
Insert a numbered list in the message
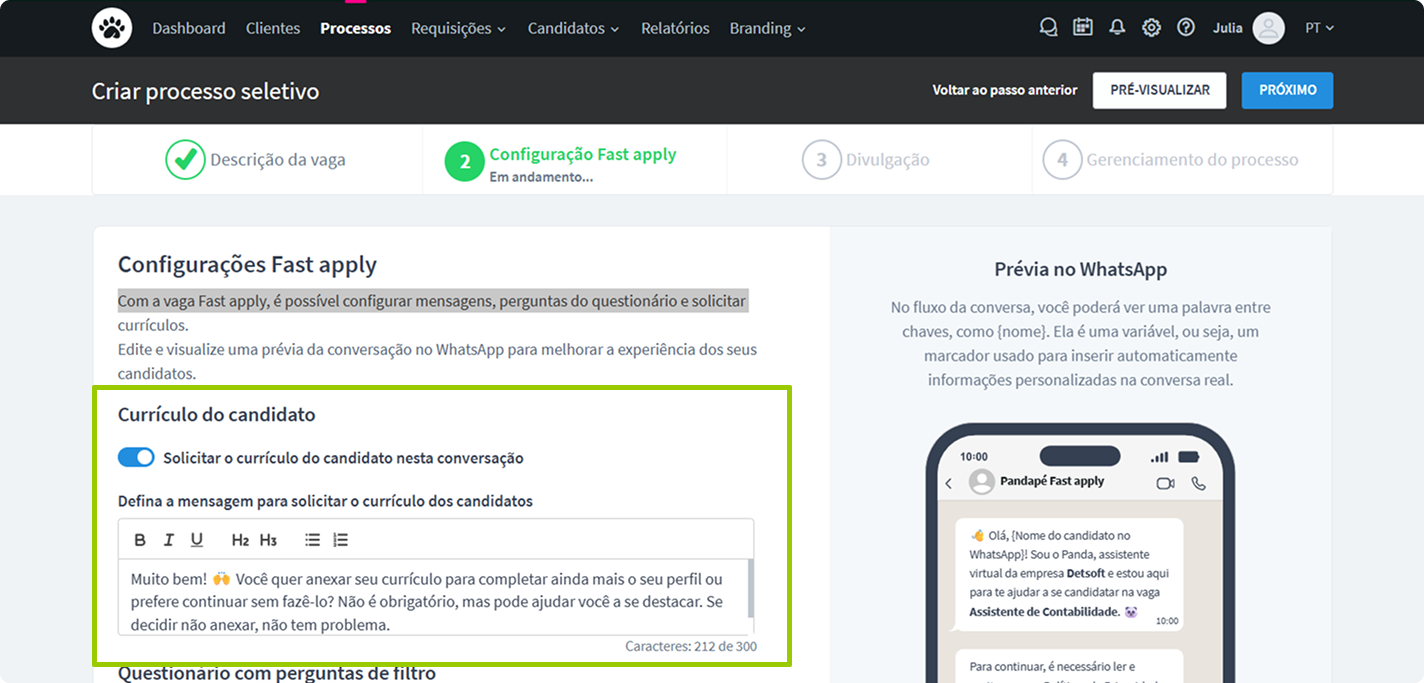pyautogui.click(x=340, y=539)
